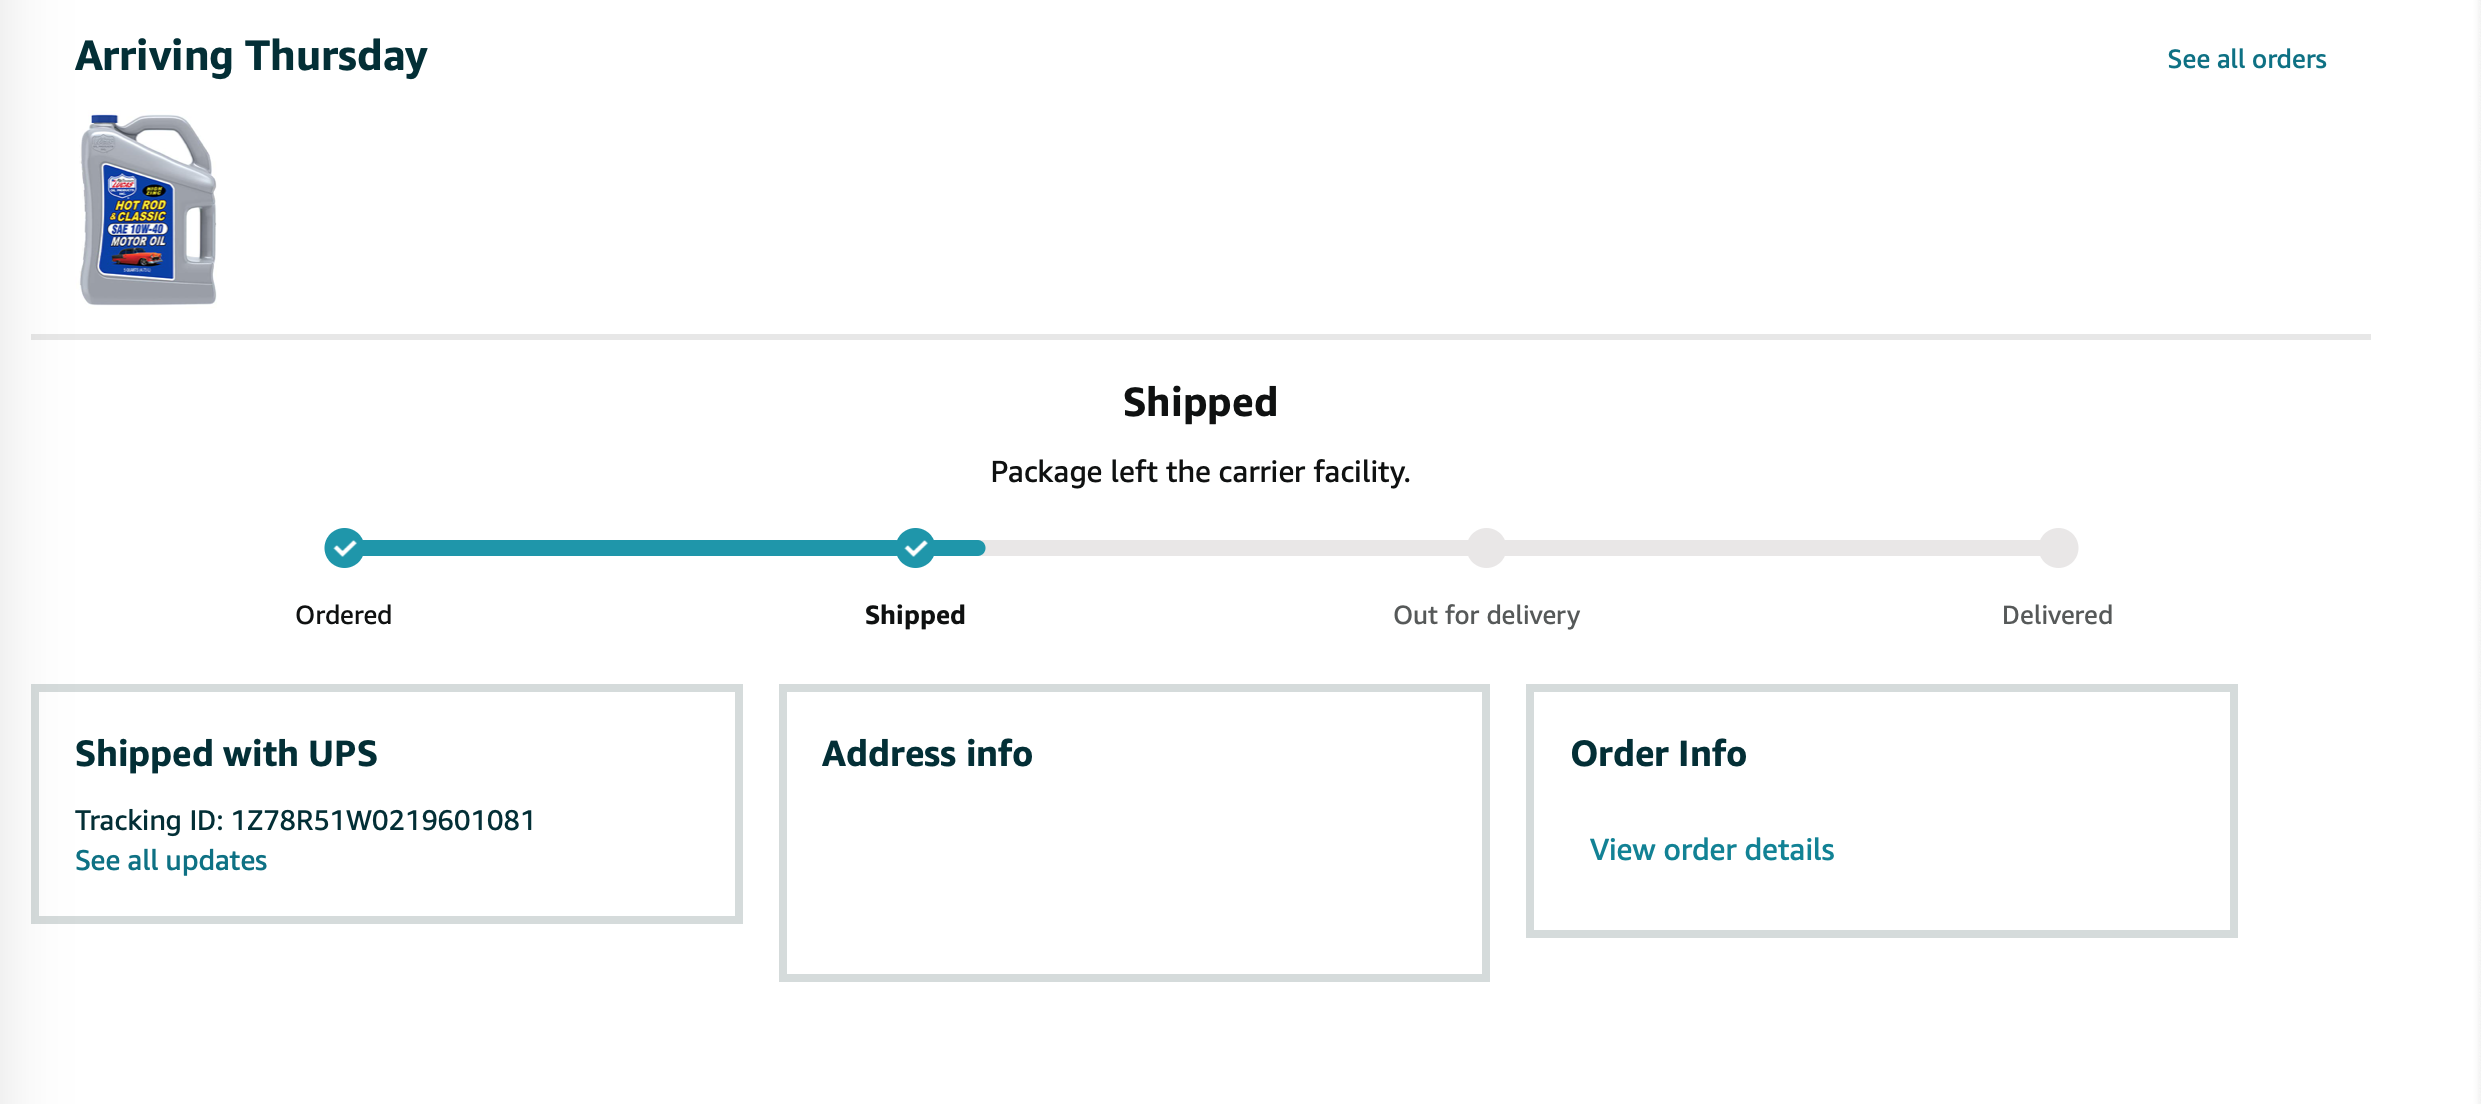Select the Ordered step label

click(343, 615)
